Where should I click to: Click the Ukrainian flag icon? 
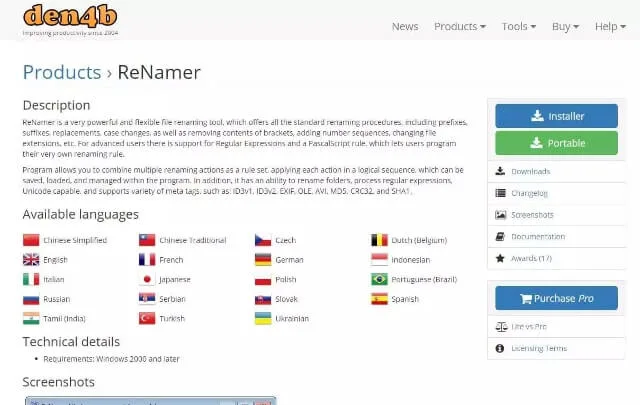263,318
